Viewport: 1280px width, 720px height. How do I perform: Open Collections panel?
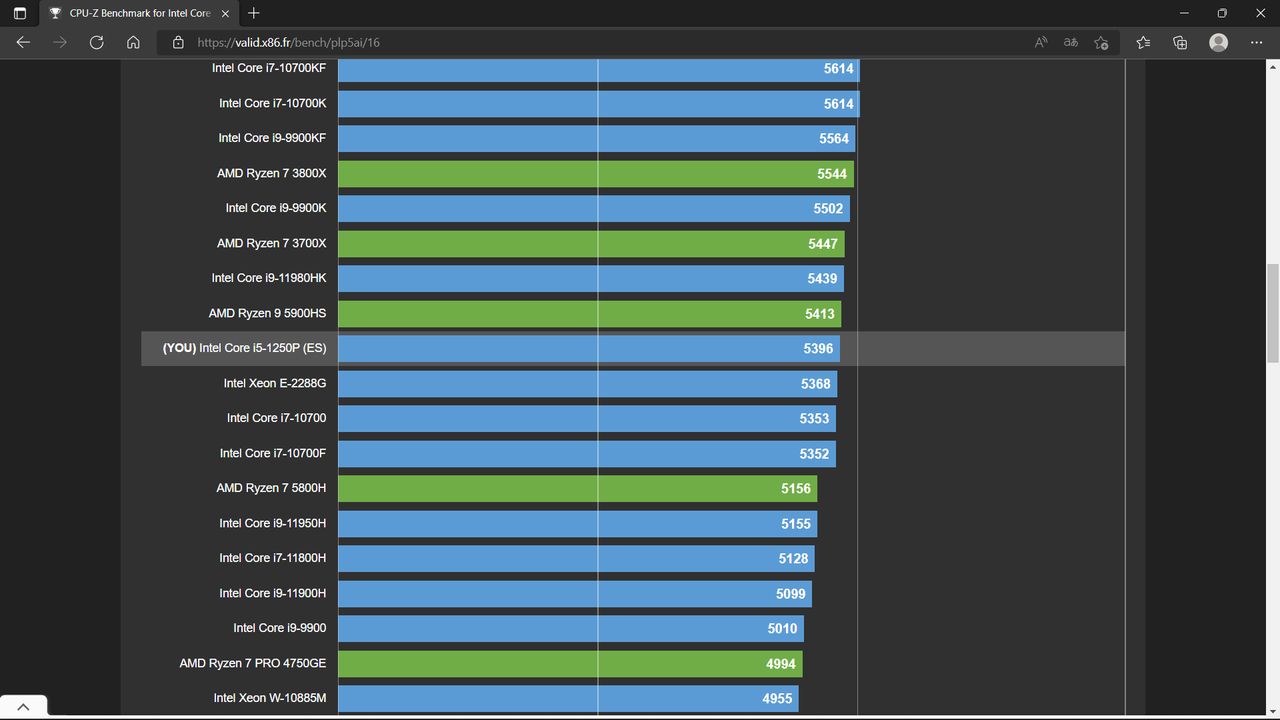point(1180,42)
